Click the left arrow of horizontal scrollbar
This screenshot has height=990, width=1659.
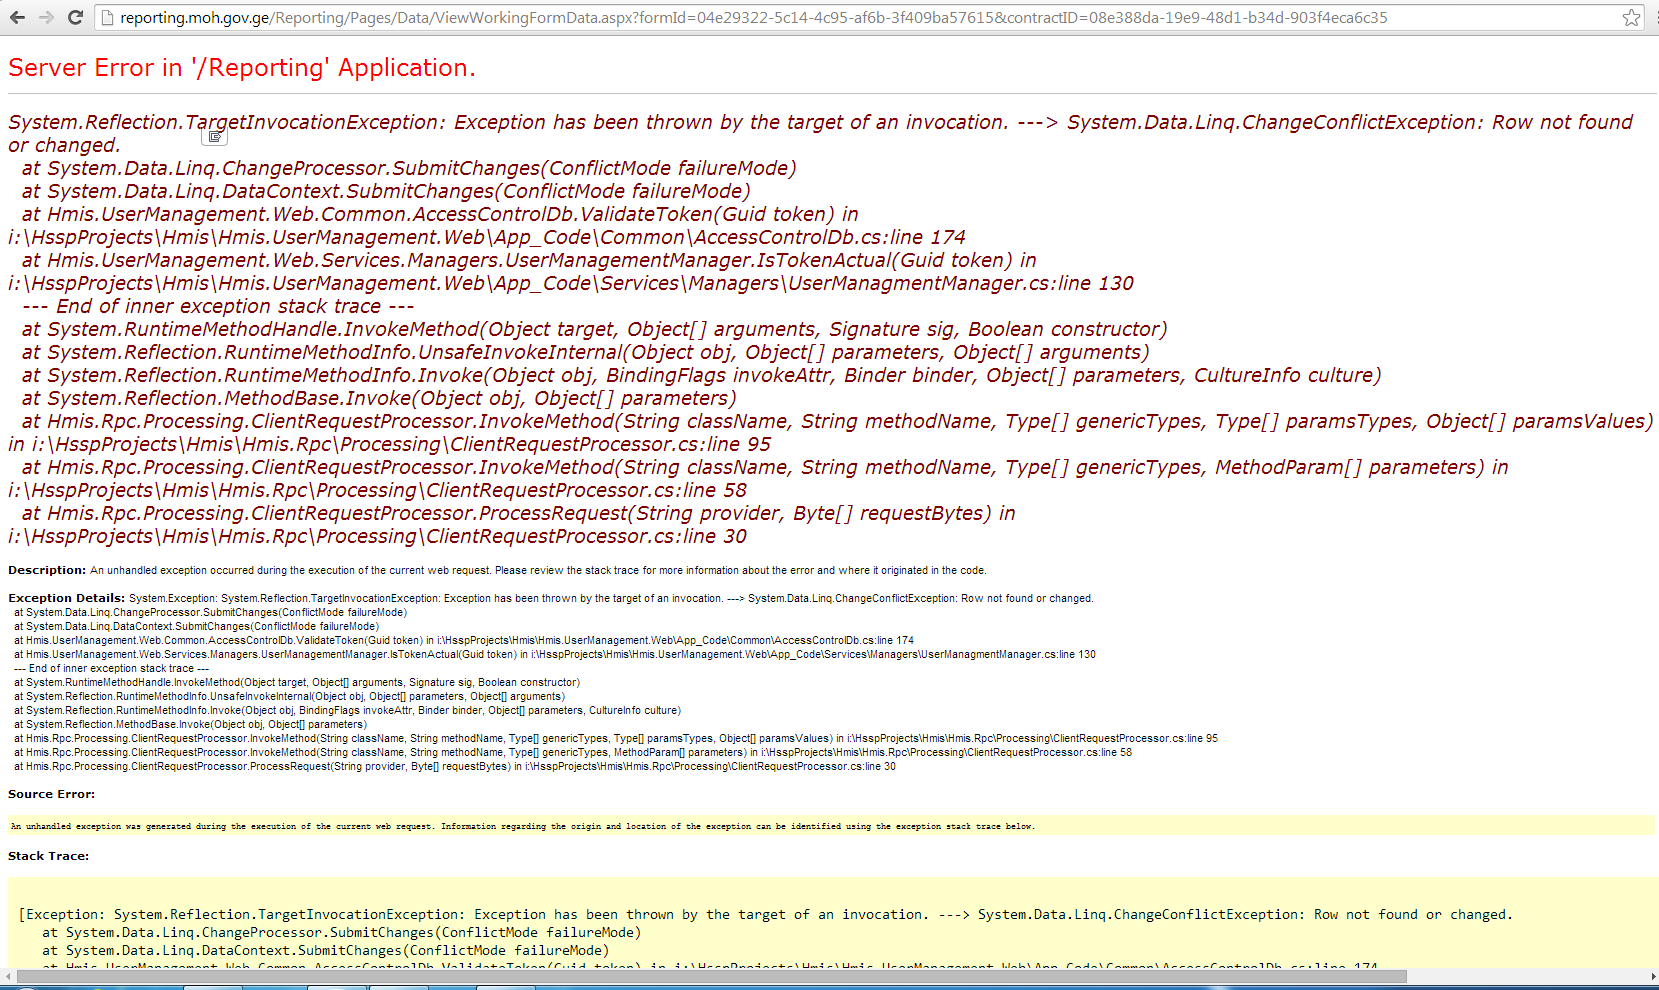point(10,976)
